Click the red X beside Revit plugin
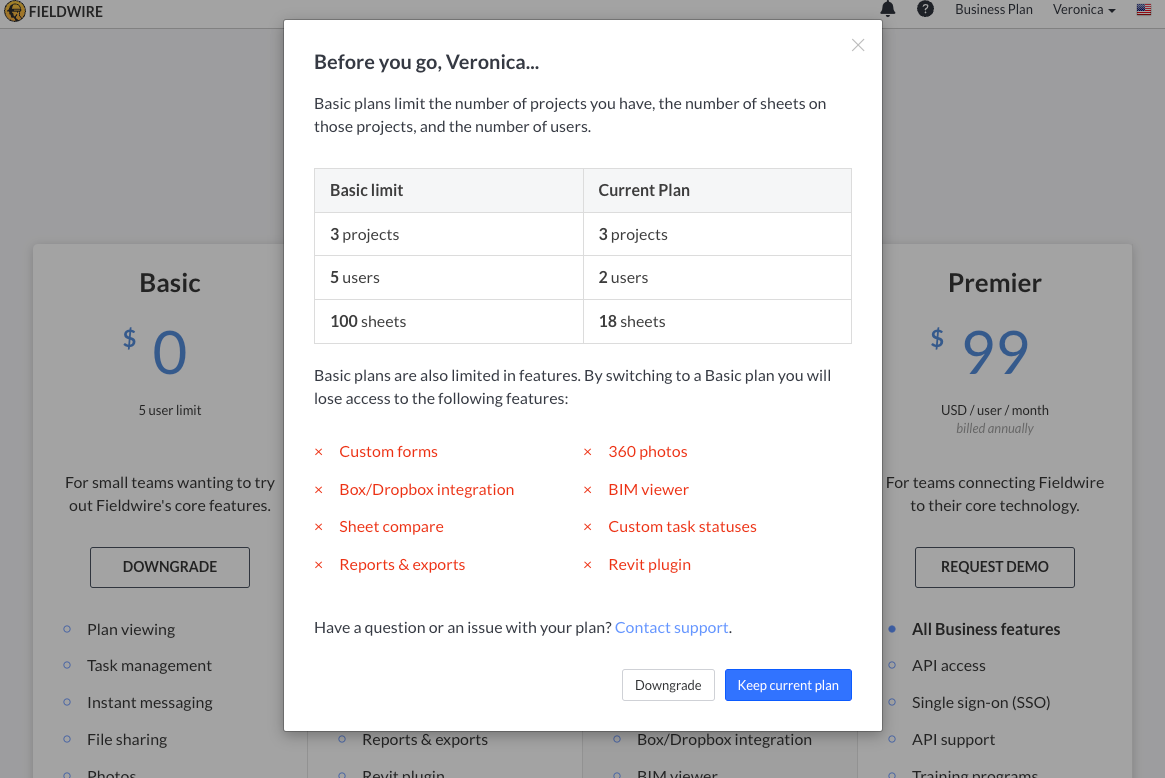Image resolution: width=1165 pixels, height=778 pixels. tap(588, 565)
